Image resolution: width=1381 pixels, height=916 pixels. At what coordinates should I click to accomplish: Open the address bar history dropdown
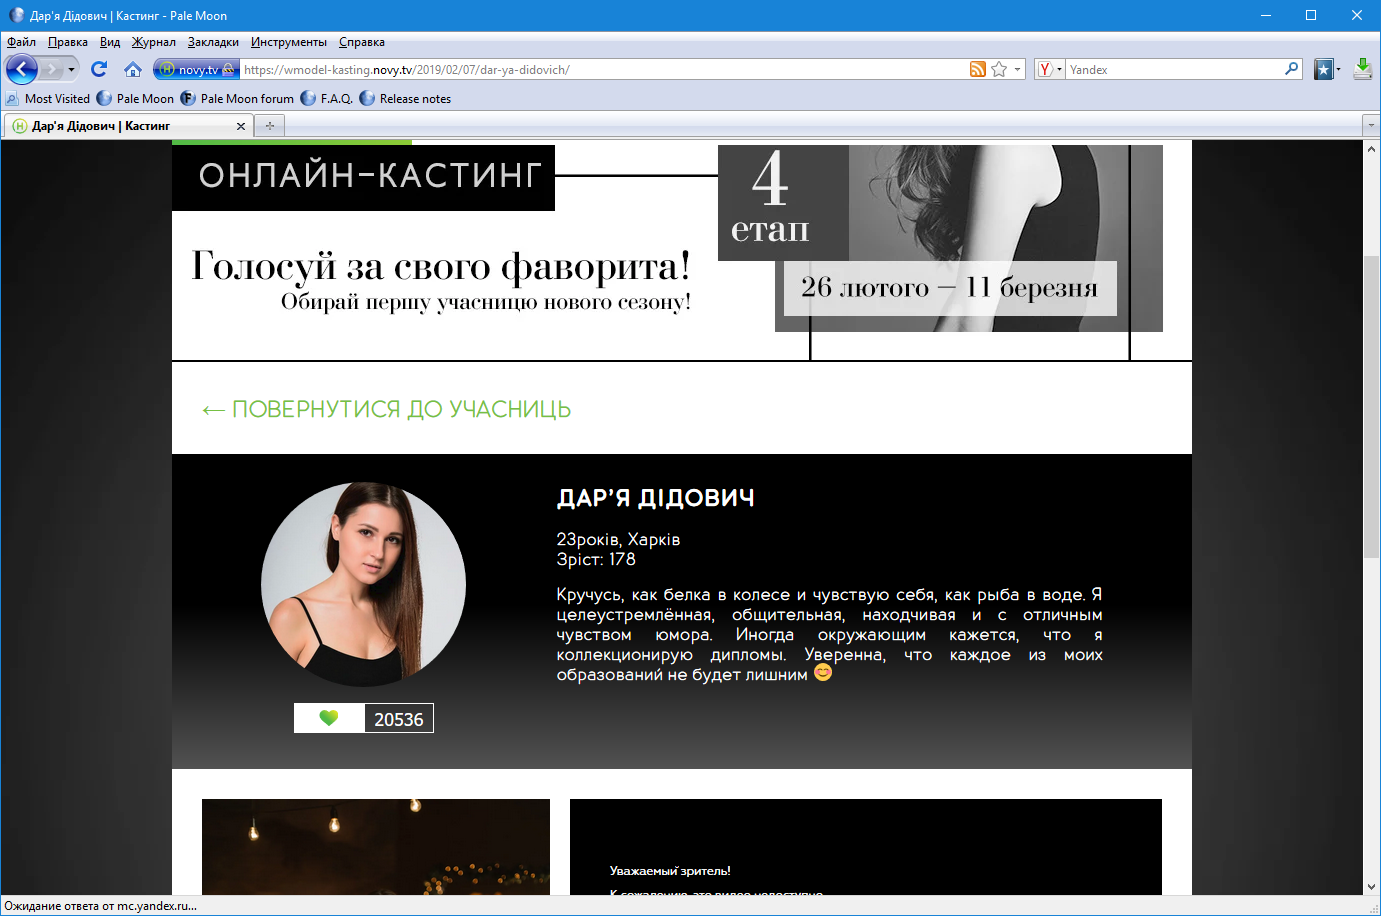[x=1018, y=69]
